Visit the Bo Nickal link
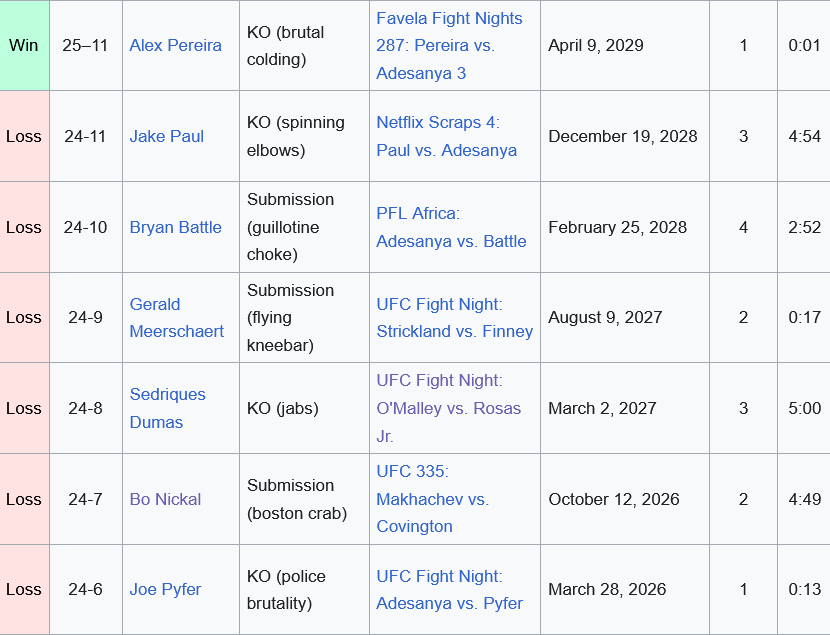 pyautogui.click(x=165, y=500)
